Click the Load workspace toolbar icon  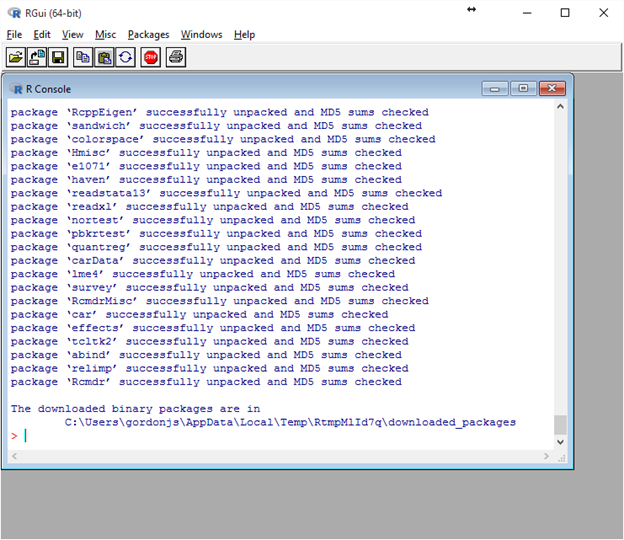37,58
